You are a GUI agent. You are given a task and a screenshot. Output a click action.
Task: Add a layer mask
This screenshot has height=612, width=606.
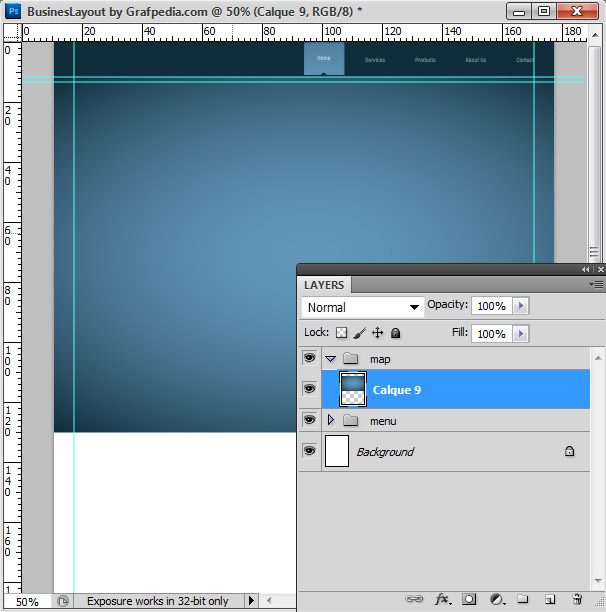click(x=469, y=599)
